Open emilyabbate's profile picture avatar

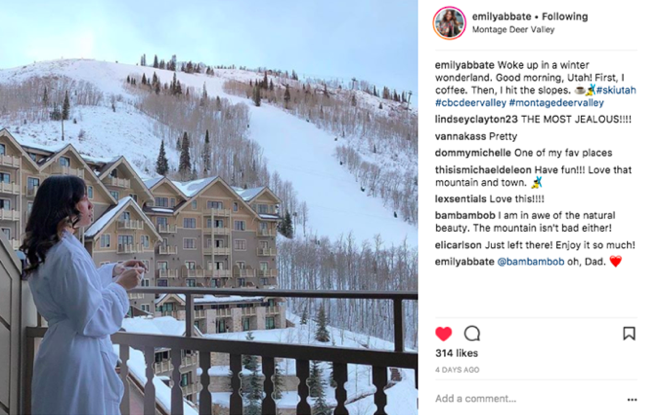tap(449, 23)
